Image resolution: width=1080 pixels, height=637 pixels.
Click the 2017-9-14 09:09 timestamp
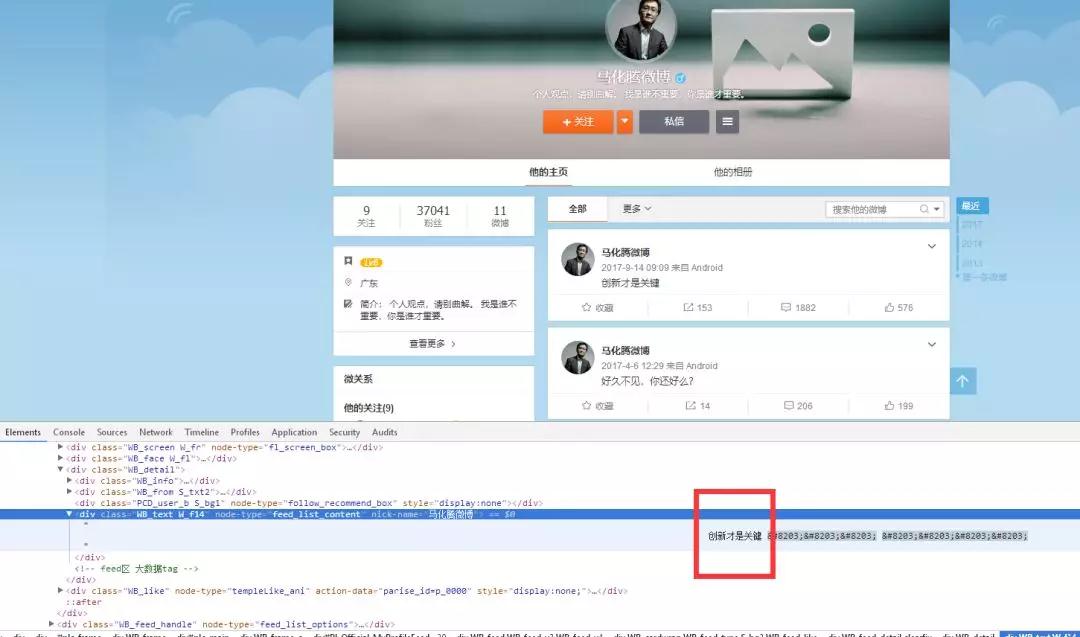[x=634, y=268]
